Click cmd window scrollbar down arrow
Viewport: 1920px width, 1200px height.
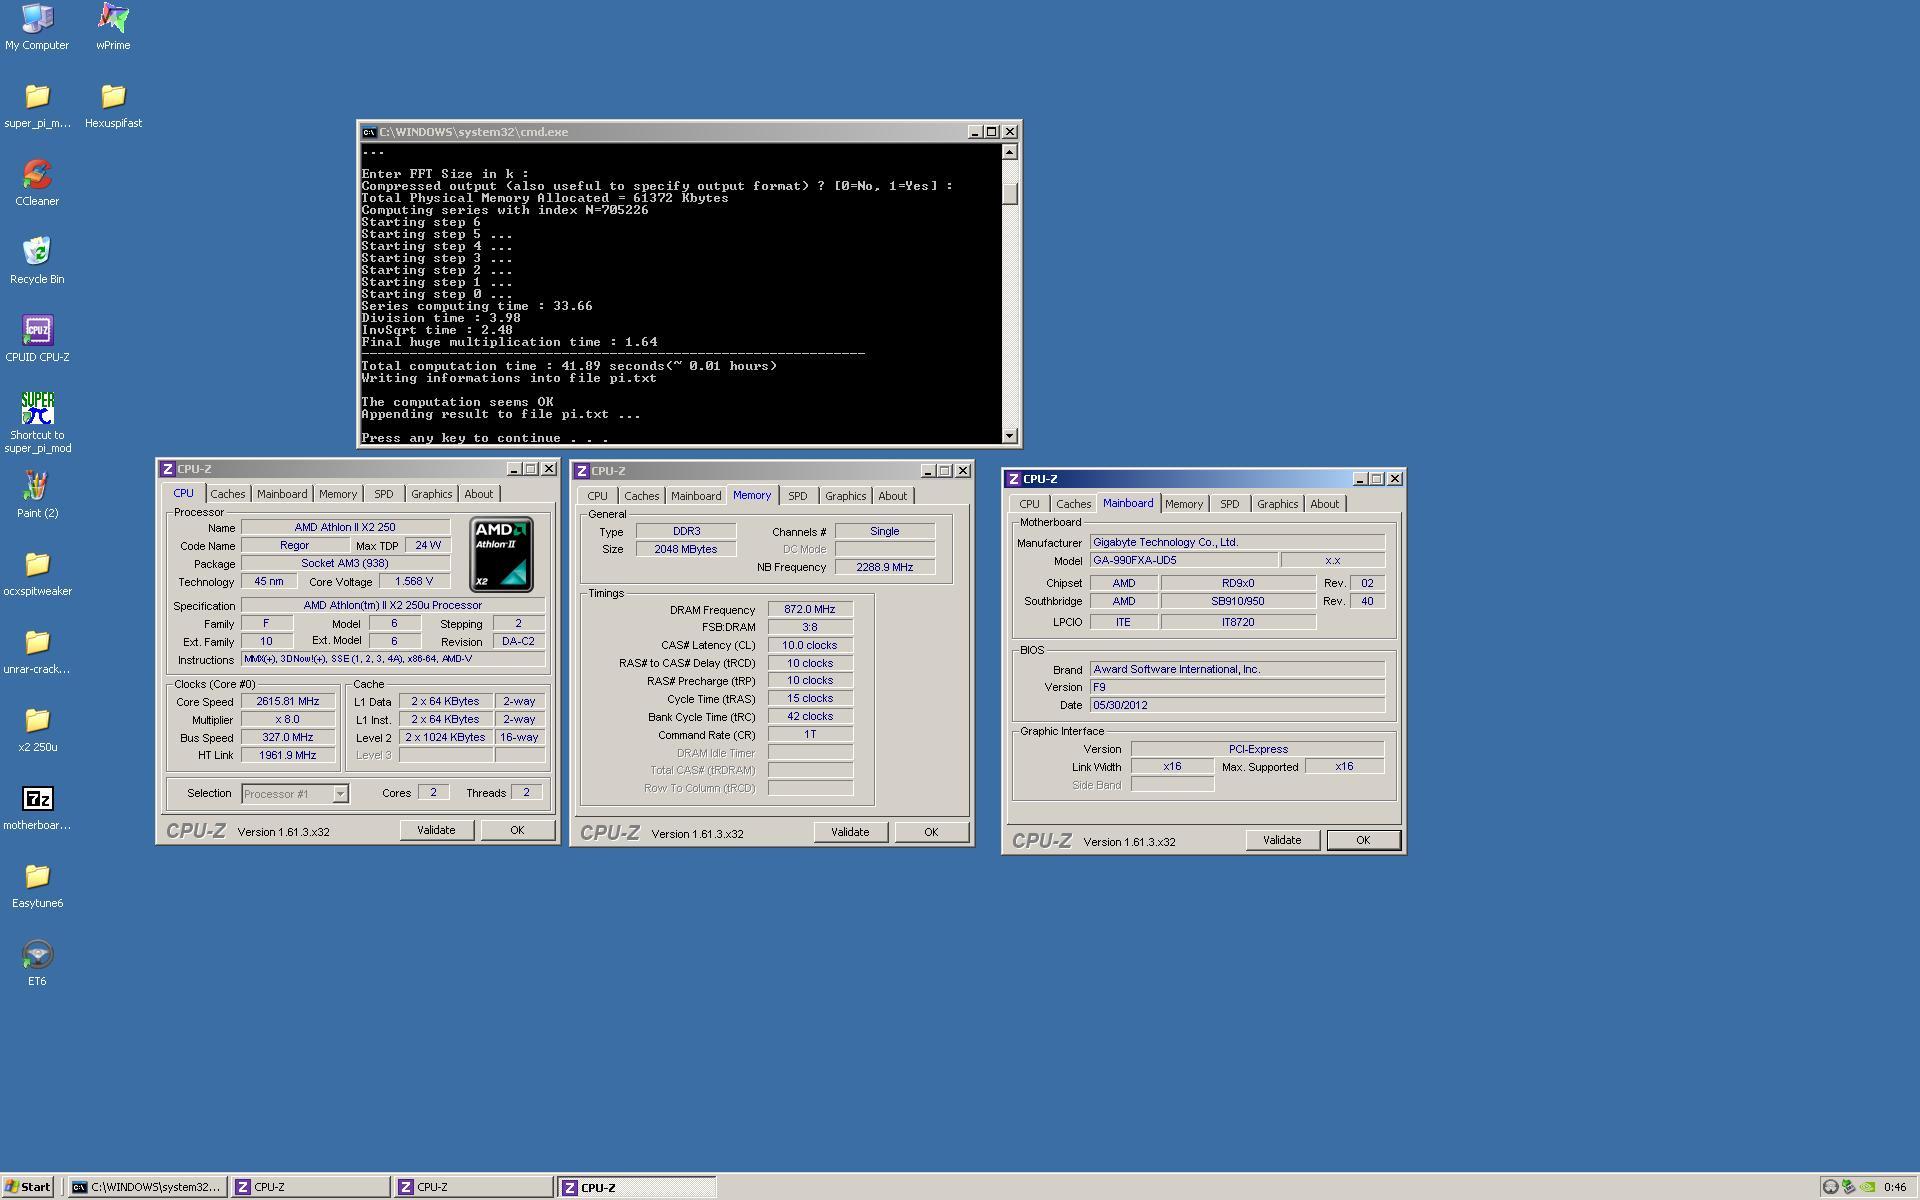coord(1010,435)
